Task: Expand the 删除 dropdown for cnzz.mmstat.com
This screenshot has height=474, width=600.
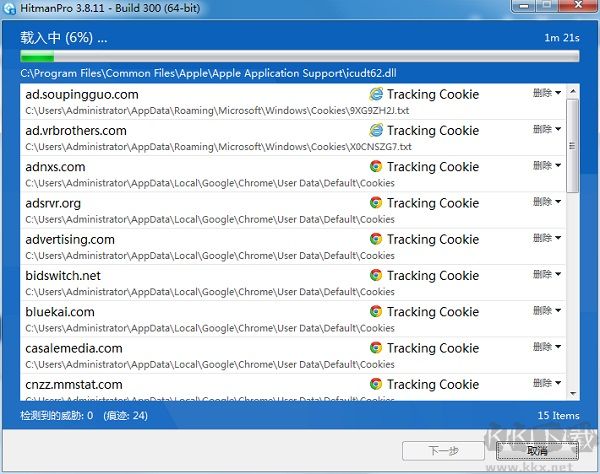Action: point(547,383)
